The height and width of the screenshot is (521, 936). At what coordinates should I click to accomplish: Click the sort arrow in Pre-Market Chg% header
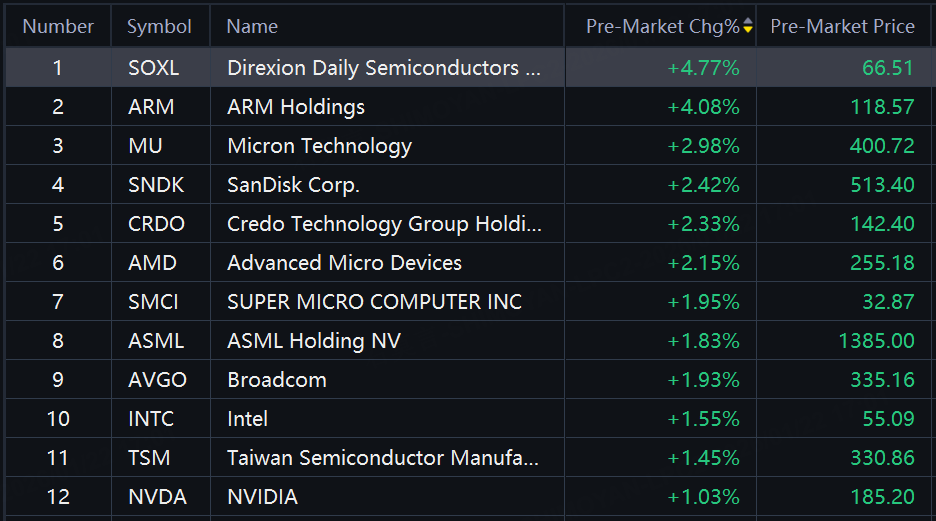coord(747,27)
